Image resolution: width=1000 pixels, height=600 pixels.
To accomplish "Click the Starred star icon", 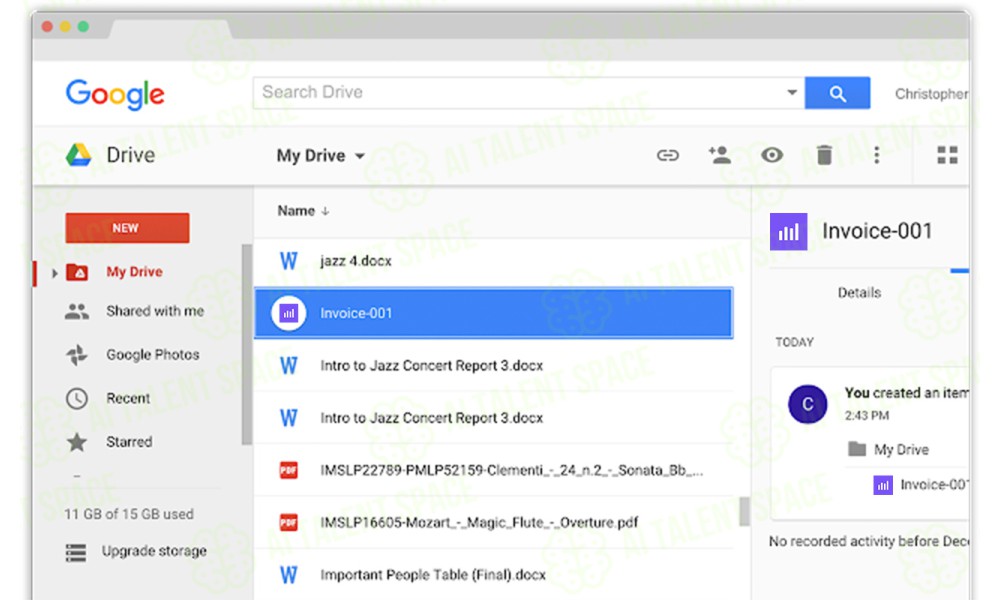I will pos(77,442).
